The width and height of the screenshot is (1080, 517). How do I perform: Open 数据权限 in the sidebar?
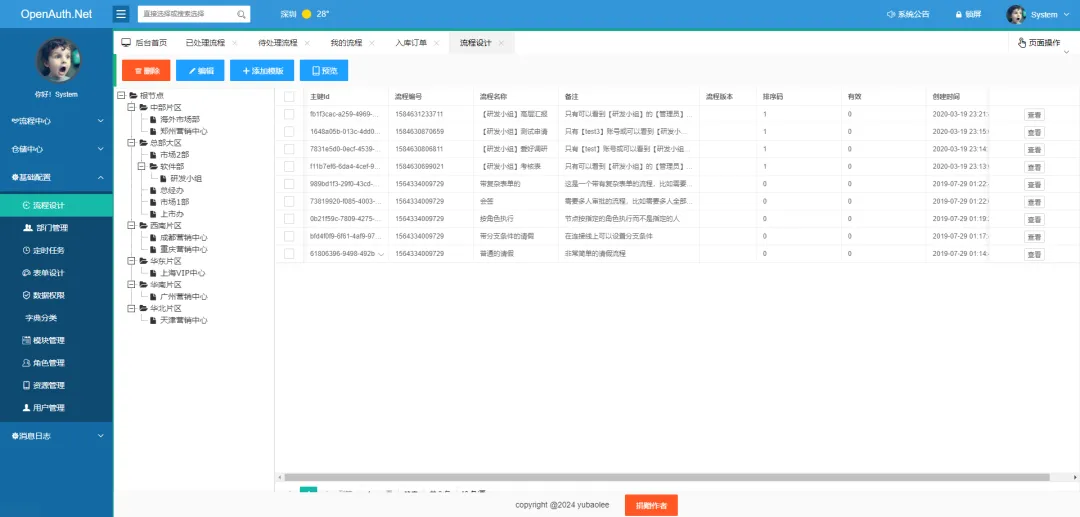coord(47,295)
